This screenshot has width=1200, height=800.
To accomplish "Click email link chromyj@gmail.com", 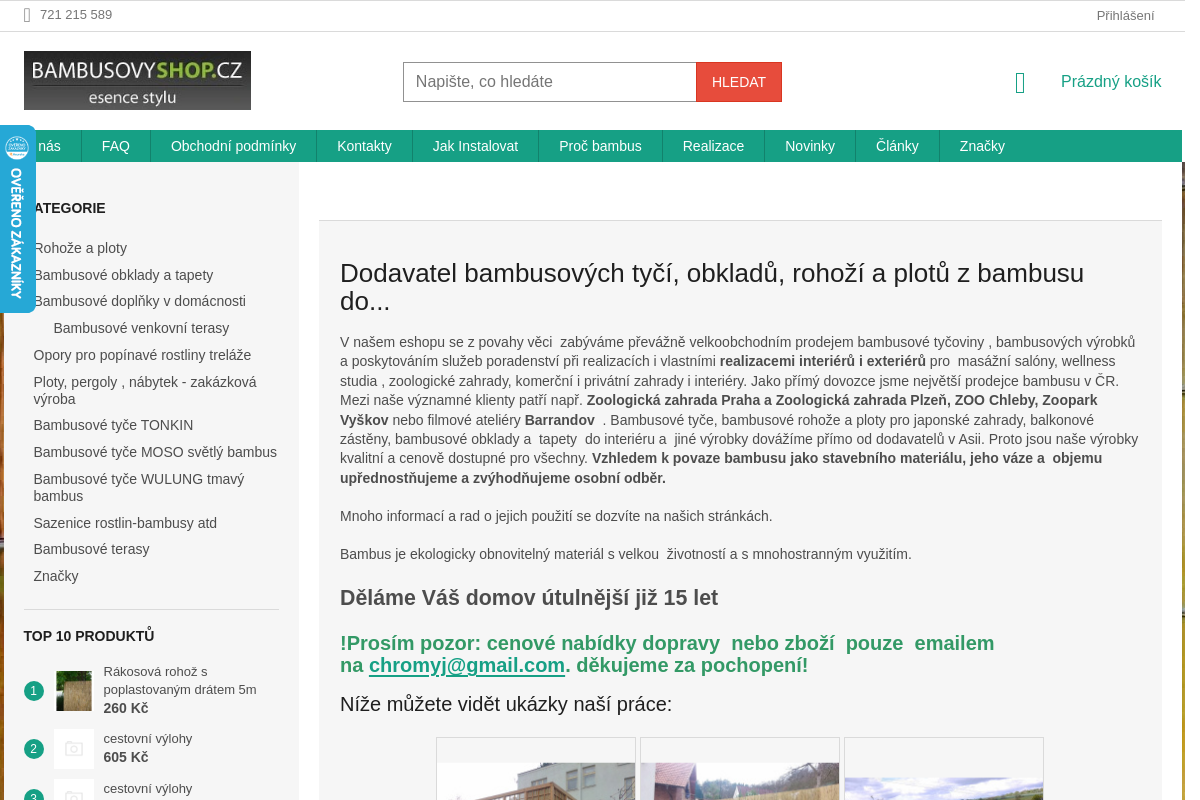I will tap(467, 665).
